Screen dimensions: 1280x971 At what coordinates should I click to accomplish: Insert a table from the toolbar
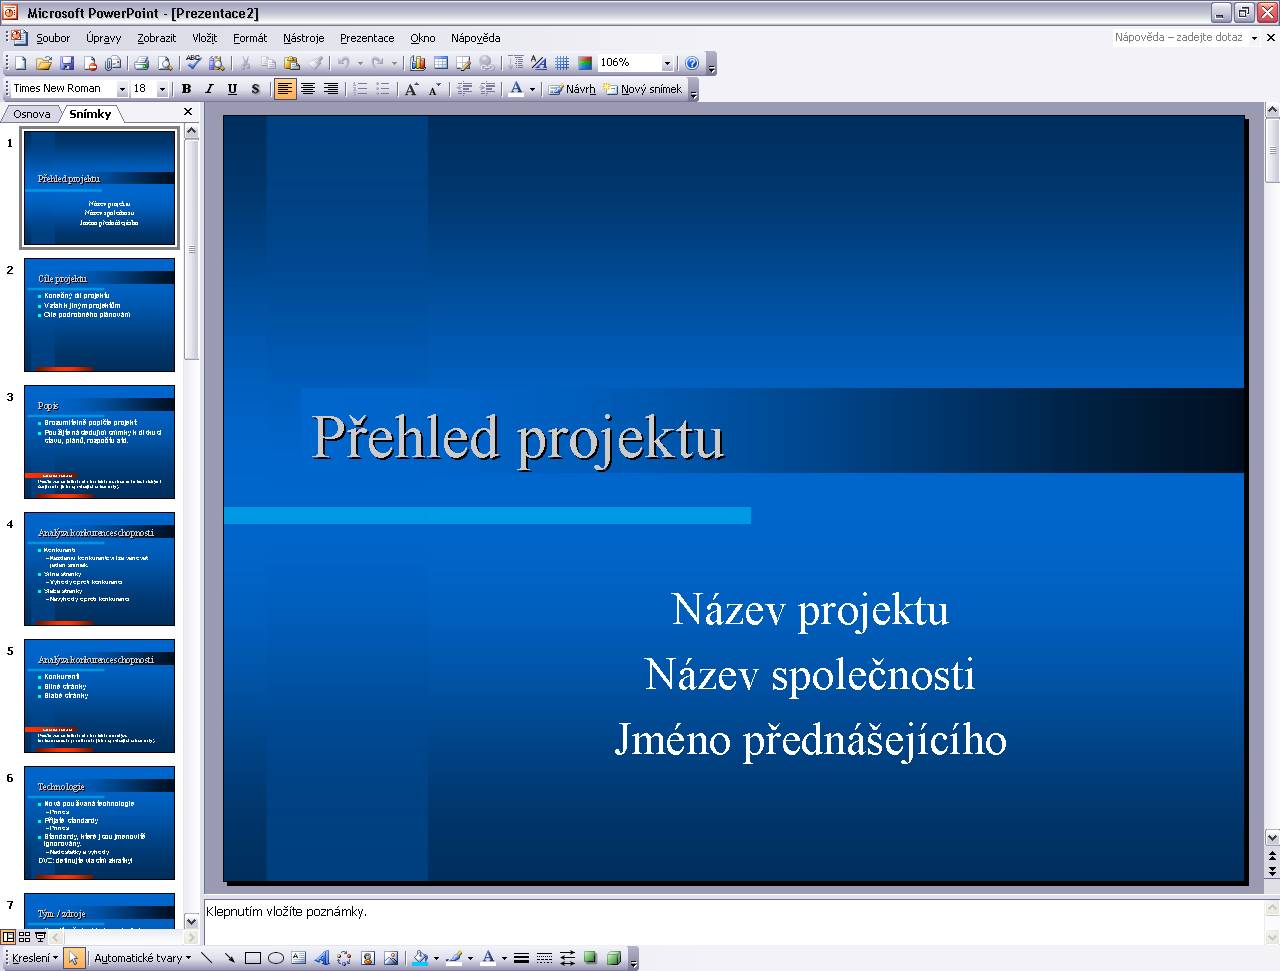pos(440,62)
